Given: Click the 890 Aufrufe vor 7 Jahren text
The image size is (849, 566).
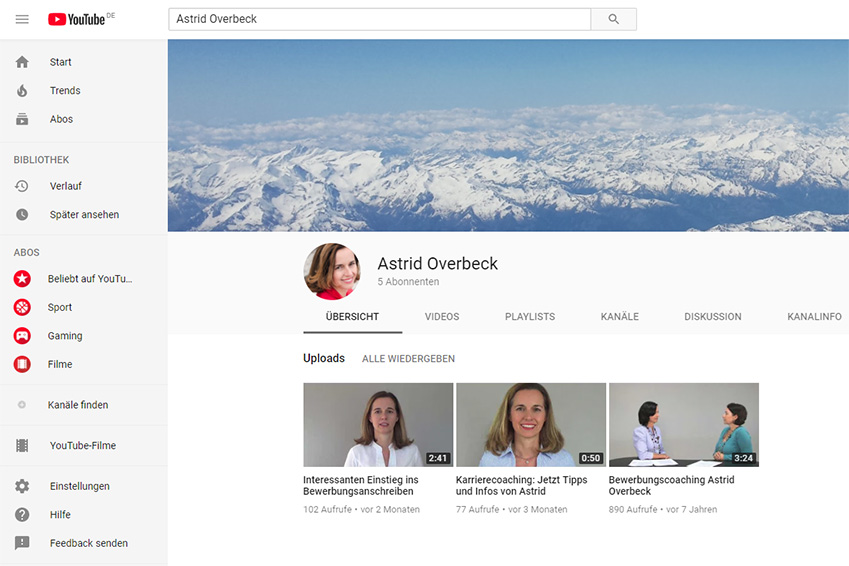Looking at the screenshot, I should [x=663, y=510].
